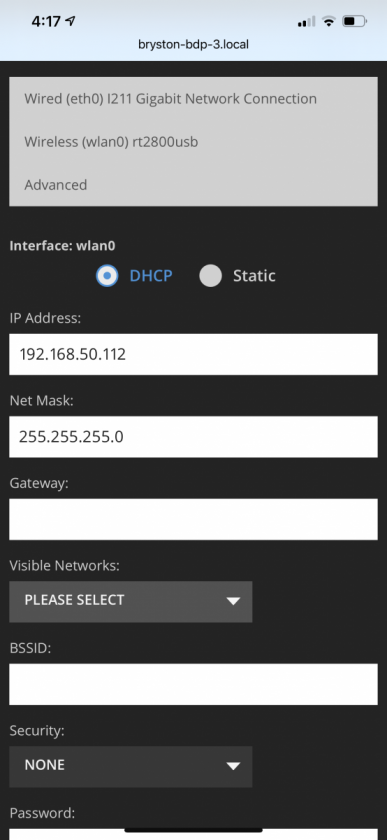Viewport: 387px width, 840px height.
Task: Expand the Security dropdown showing NONE
Action: coord(131,767)
